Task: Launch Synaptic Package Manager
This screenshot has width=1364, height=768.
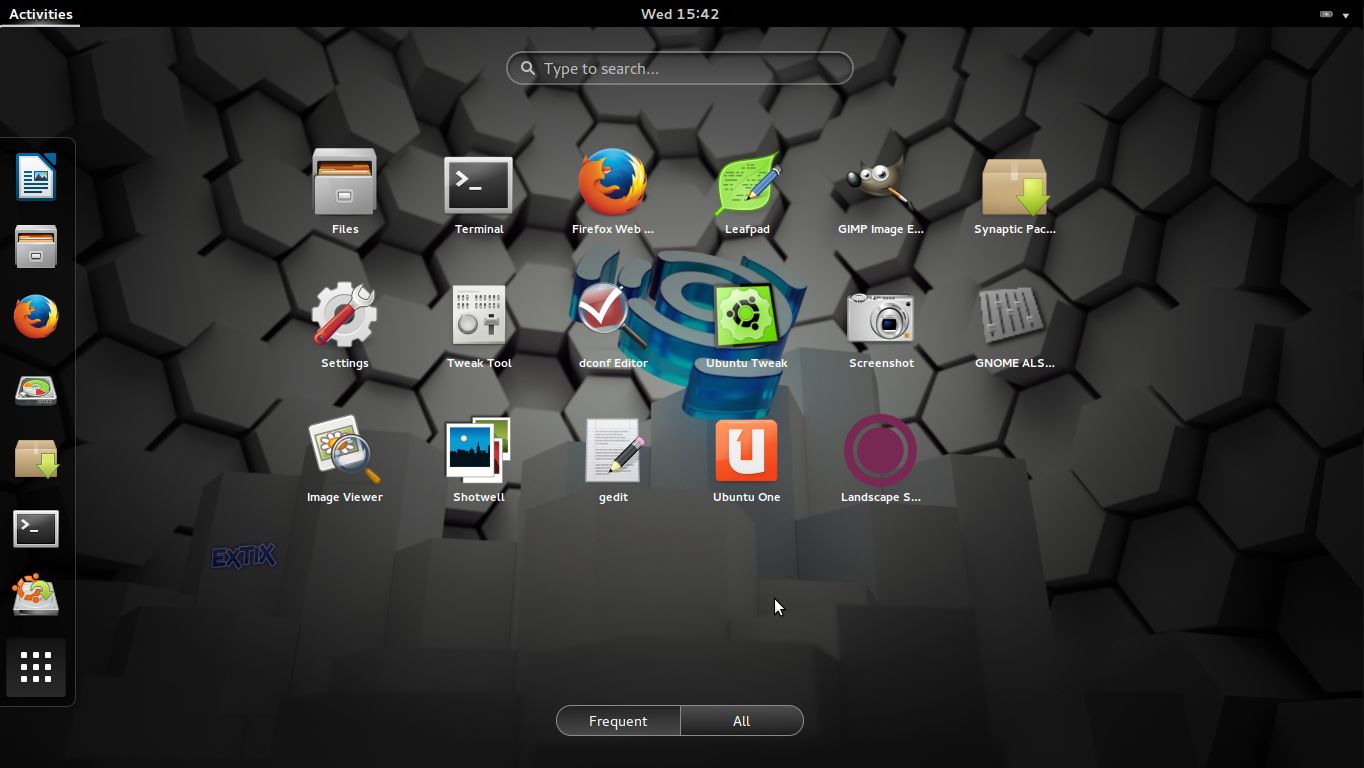Action: pyautogui.click(x=1014, y=184)
